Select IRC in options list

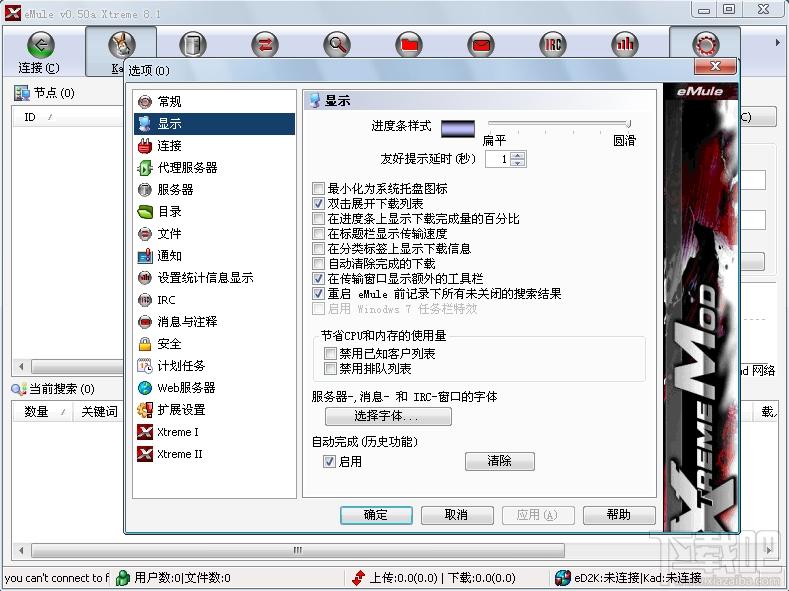pyautogui.click(x=214, y=300)
